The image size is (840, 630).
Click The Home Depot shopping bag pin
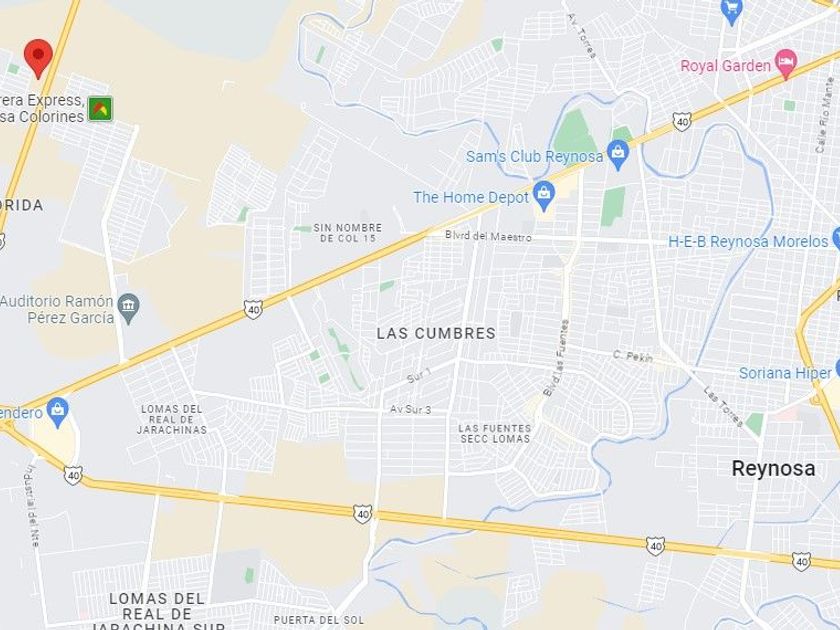click(x=544, y=196)
